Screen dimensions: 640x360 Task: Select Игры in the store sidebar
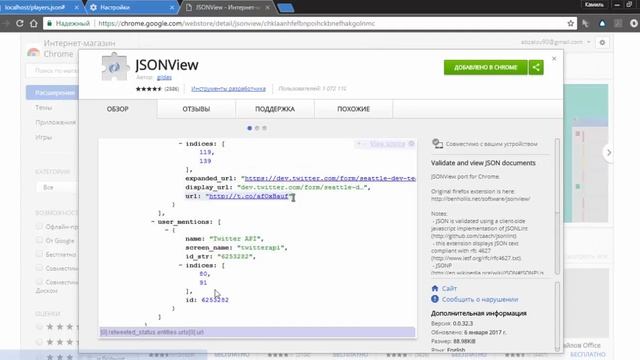43,137
